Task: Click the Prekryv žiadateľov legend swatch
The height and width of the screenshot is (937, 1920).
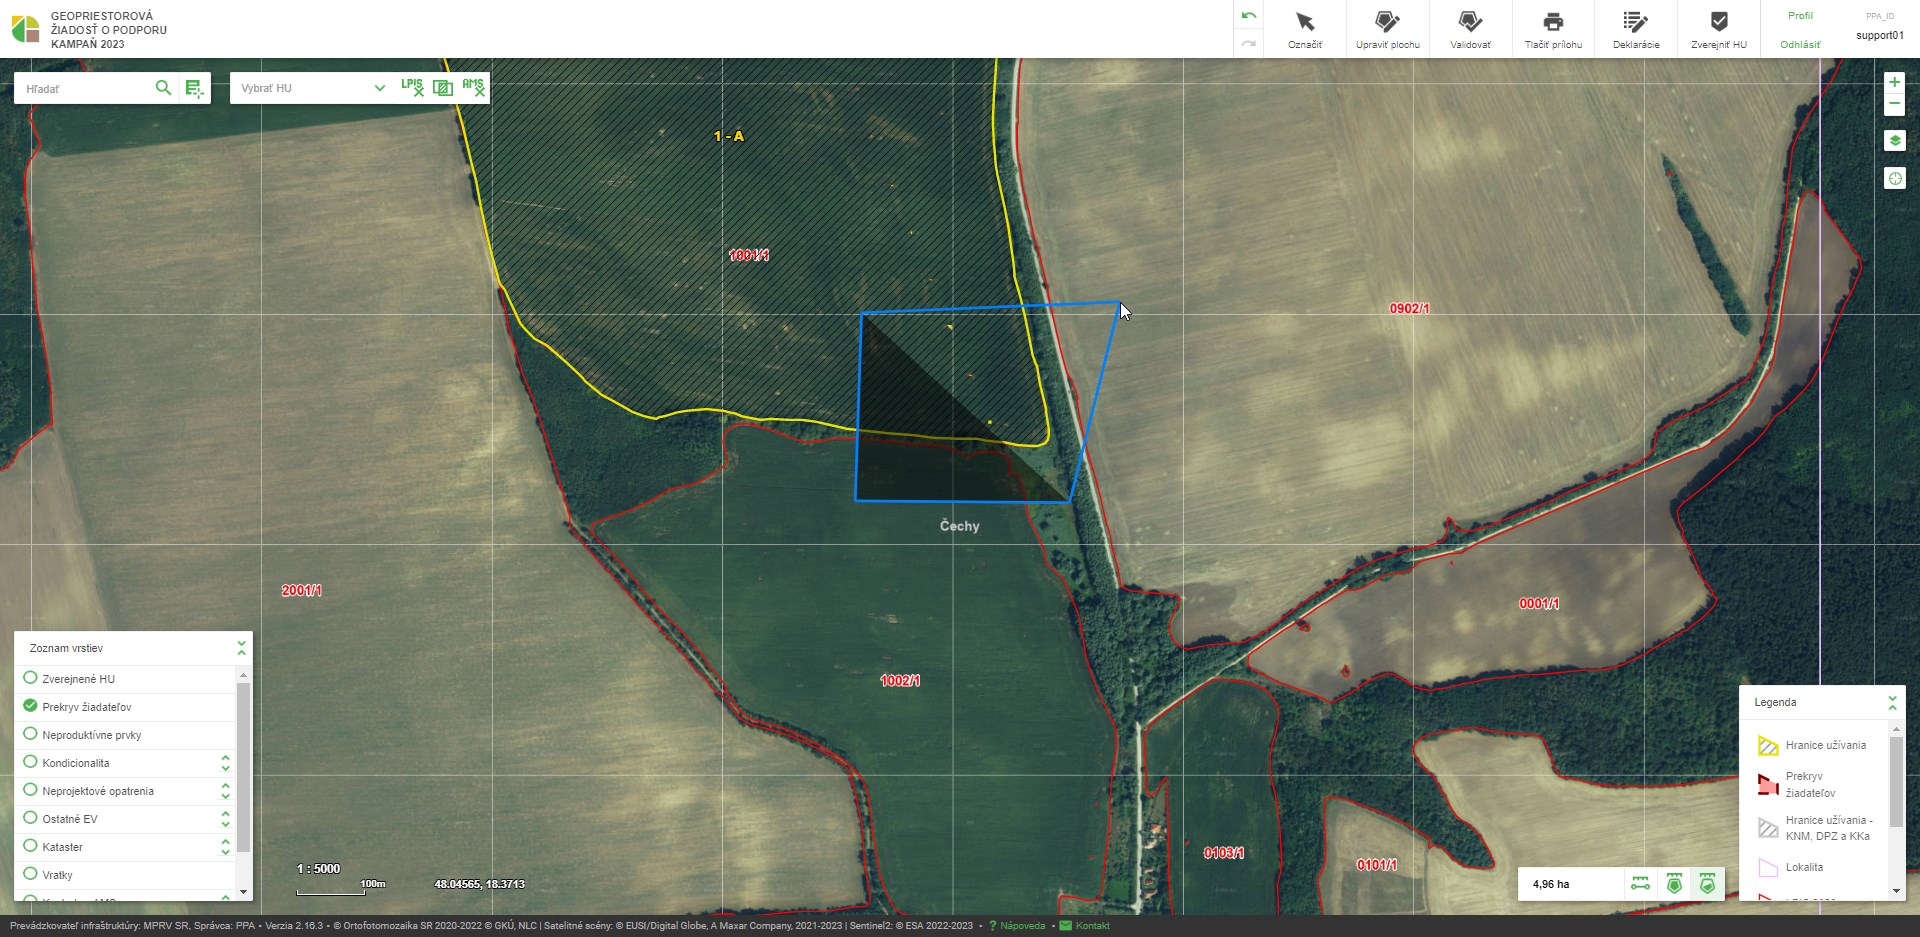Action: [1768, 784]
